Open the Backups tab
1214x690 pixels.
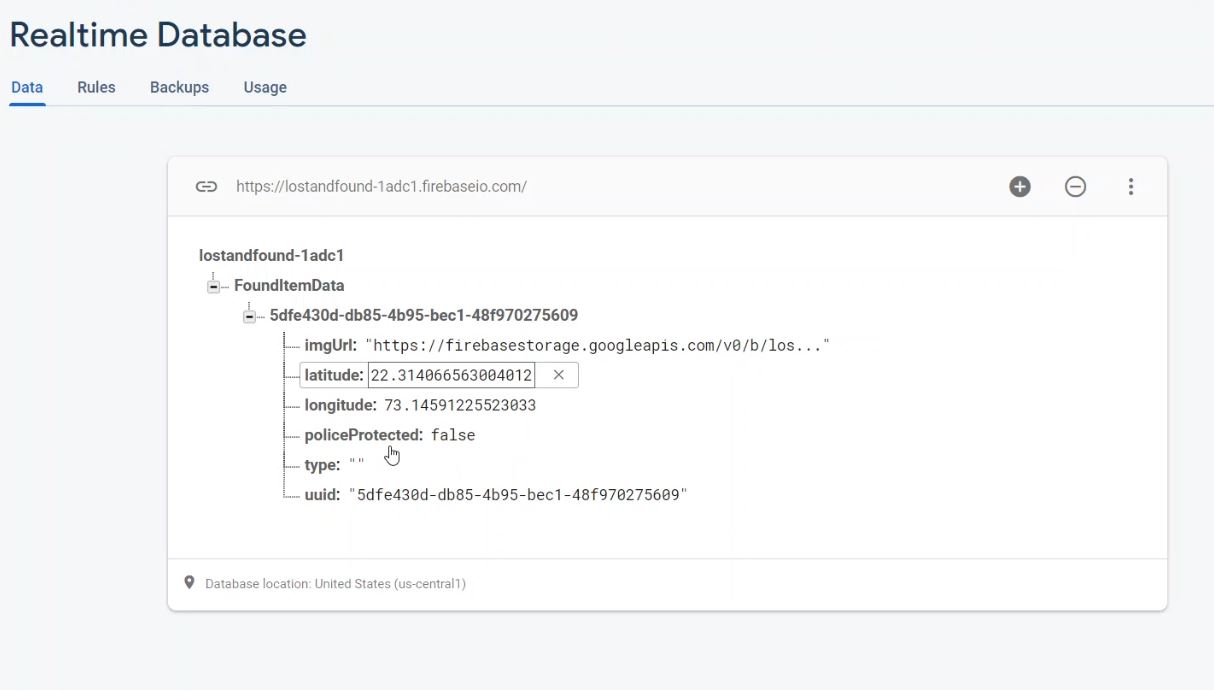click(179, 87)
